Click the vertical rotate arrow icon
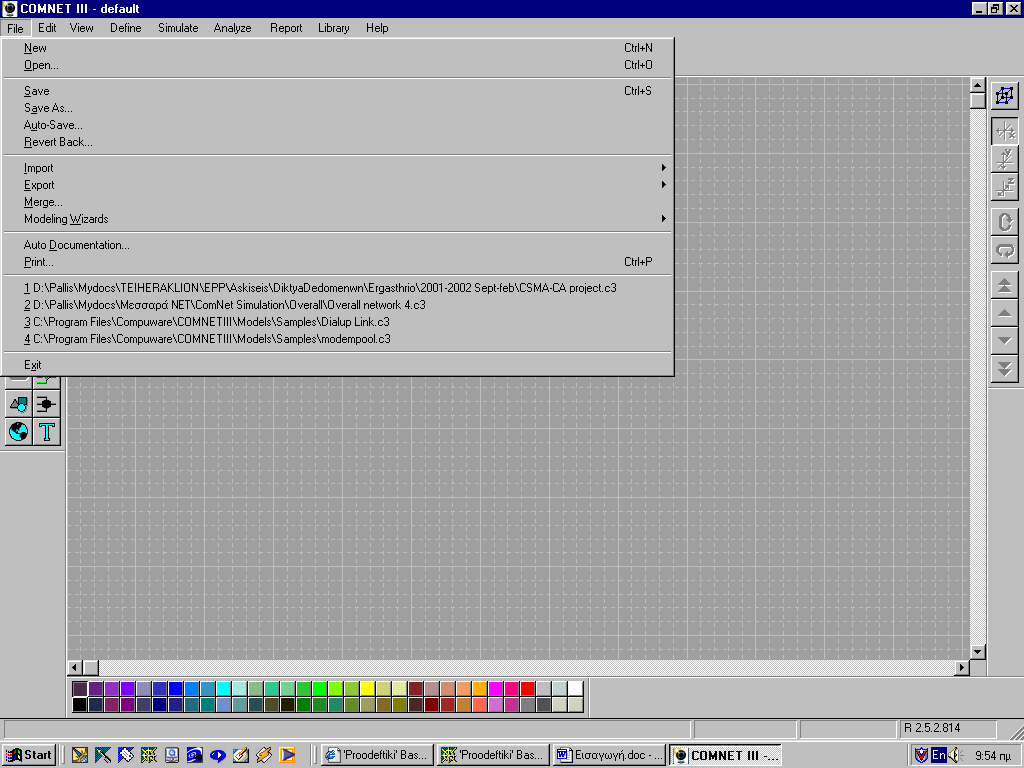 tap(1004, 222)
